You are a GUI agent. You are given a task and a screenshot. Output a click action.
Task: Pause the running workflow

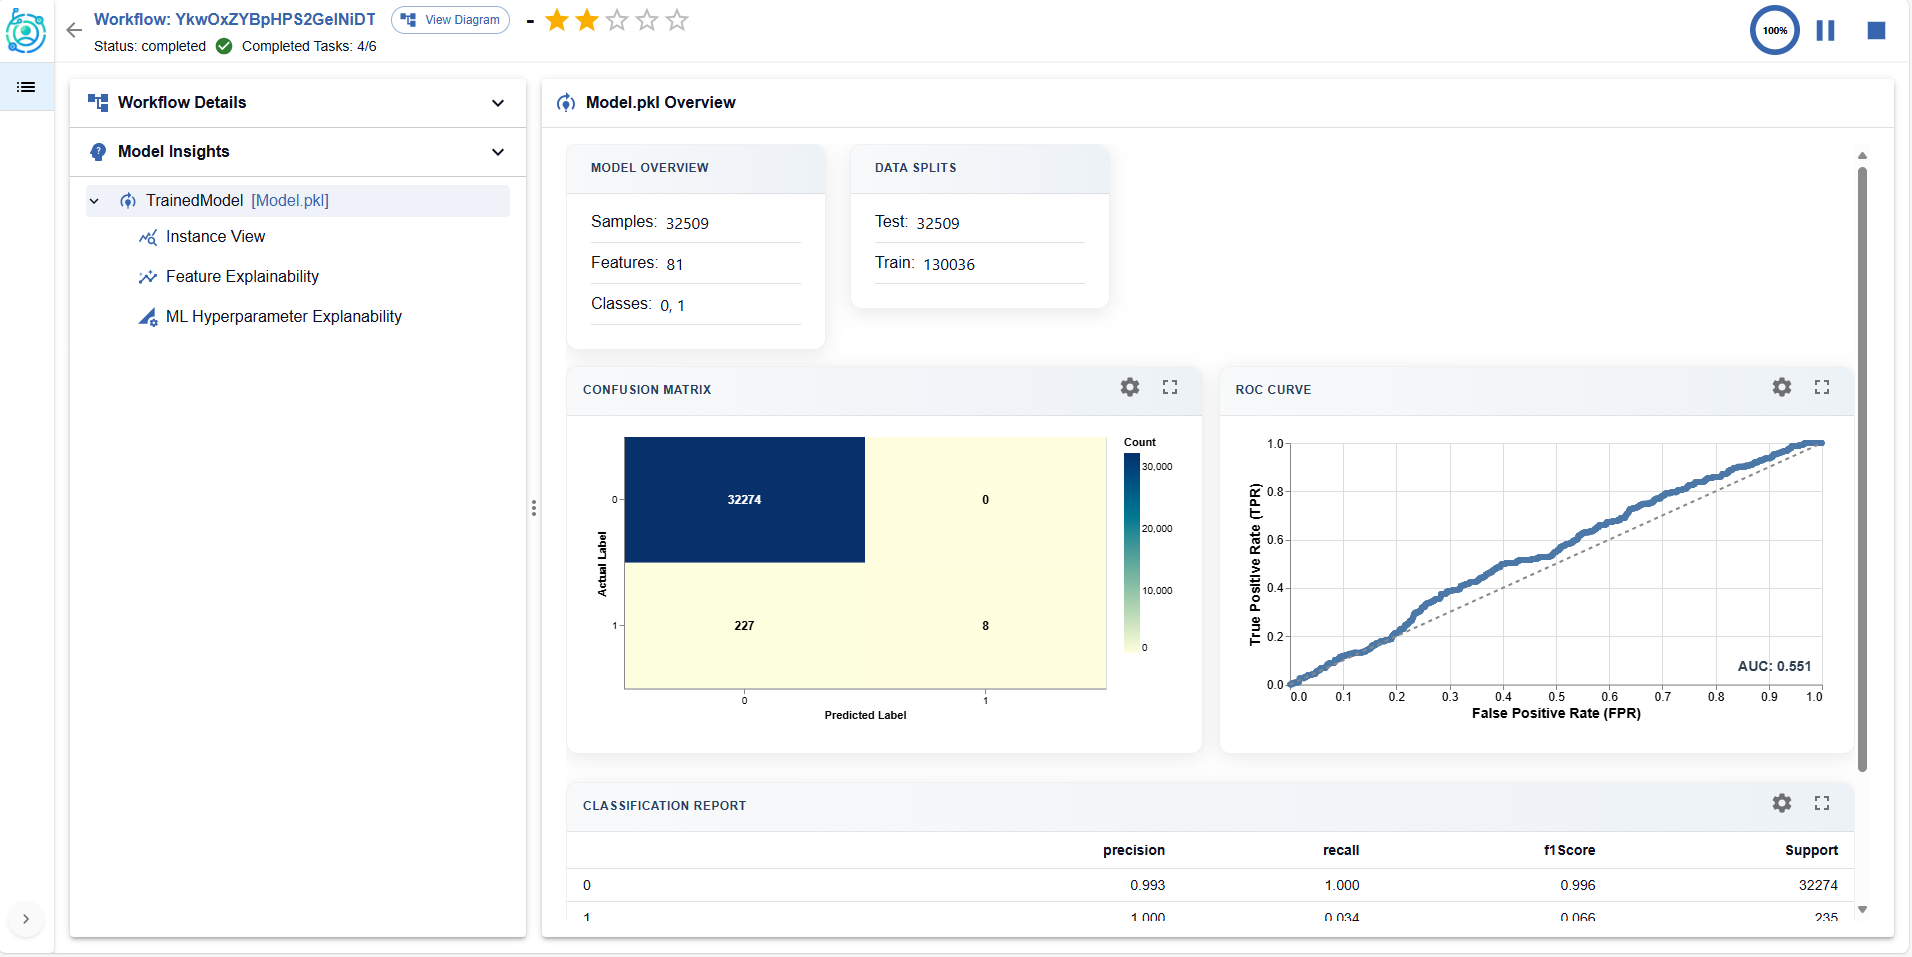[x=1824, y=30]
